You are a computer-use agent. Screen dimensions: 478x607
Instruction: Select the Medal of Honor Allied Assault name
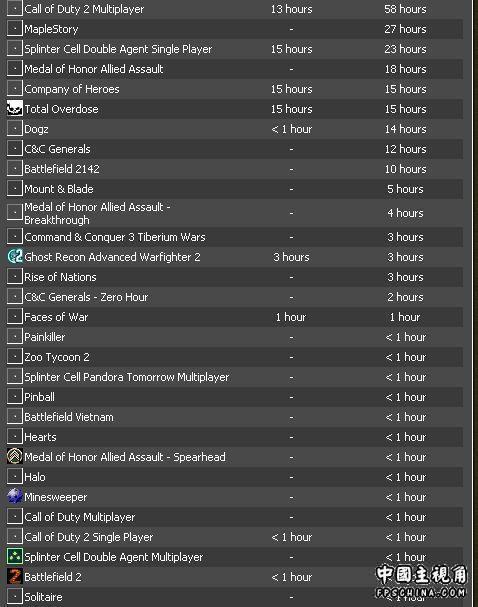[94, 69]
